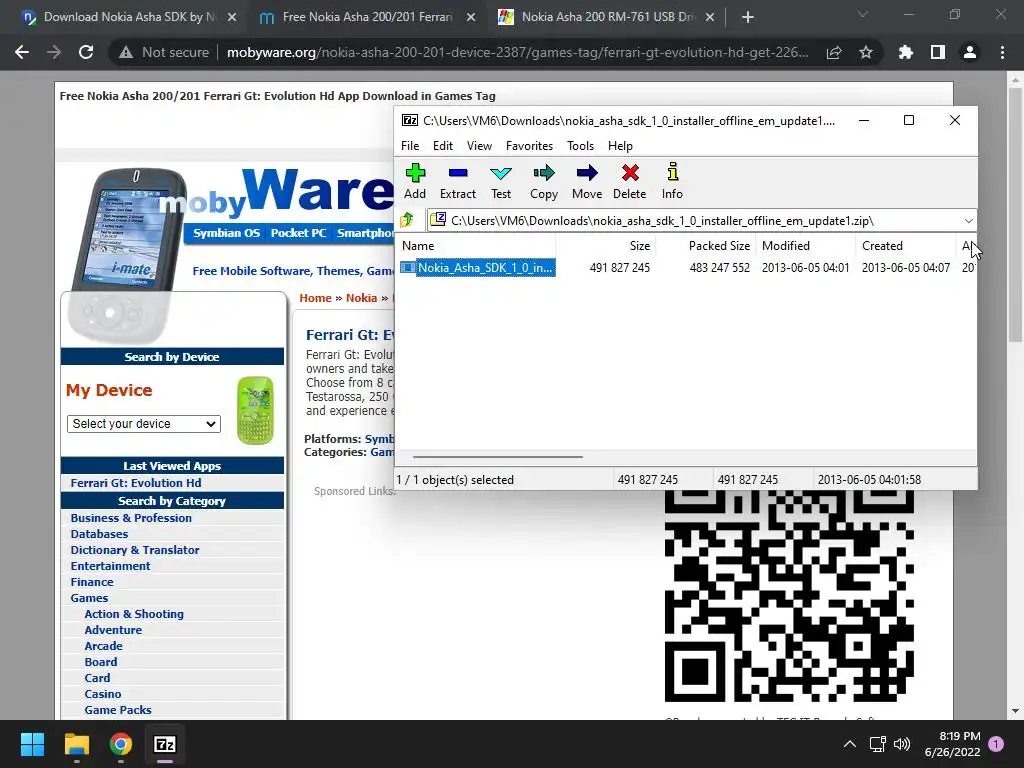Click the browser page vertical scrollbar

(x=1015, y=216)
